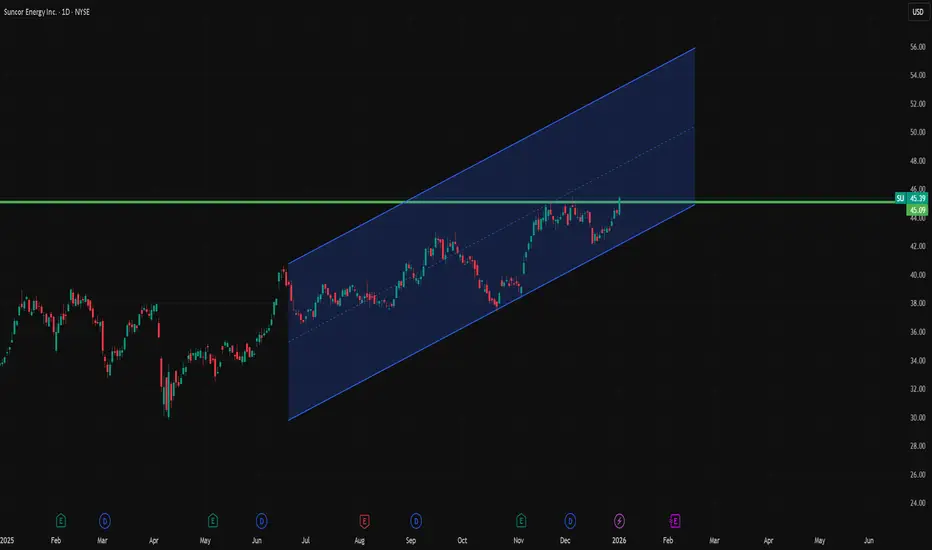This screenshot has width=932, height=550.
Task: Click the 24.00 price axis label
Action: (918, 503)
